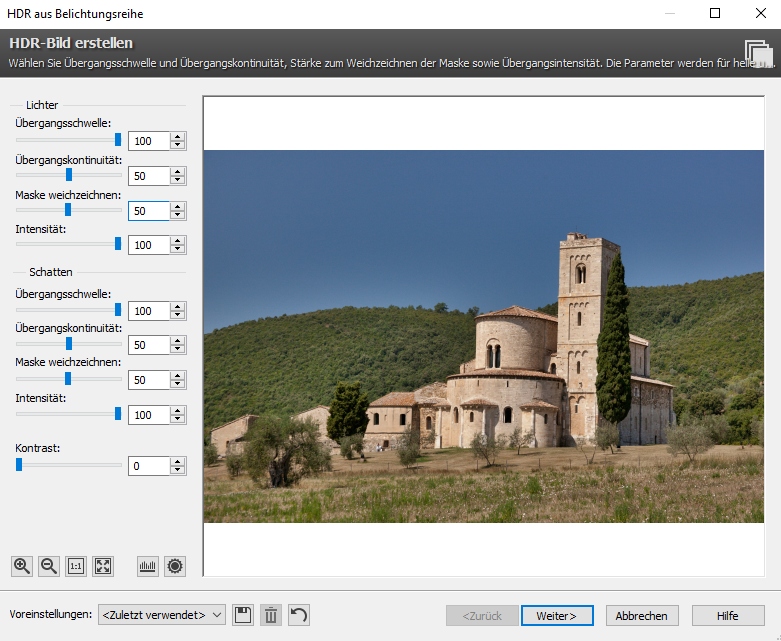Click Schatten Maske weichzeichnen slider
781x641 pixels.
pos(69,379)
